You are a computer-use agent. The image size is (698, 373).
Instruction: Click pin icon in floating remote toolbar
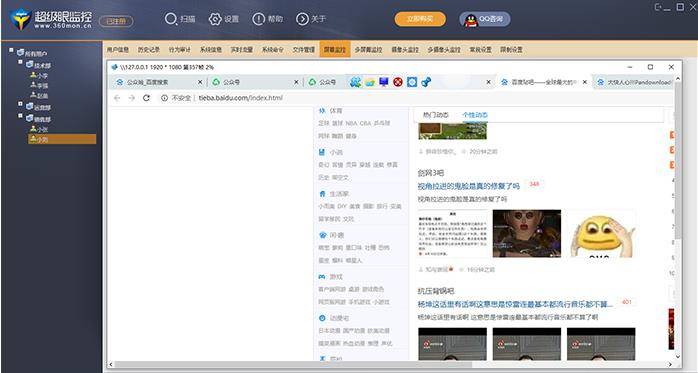click(x=426, y=82)
